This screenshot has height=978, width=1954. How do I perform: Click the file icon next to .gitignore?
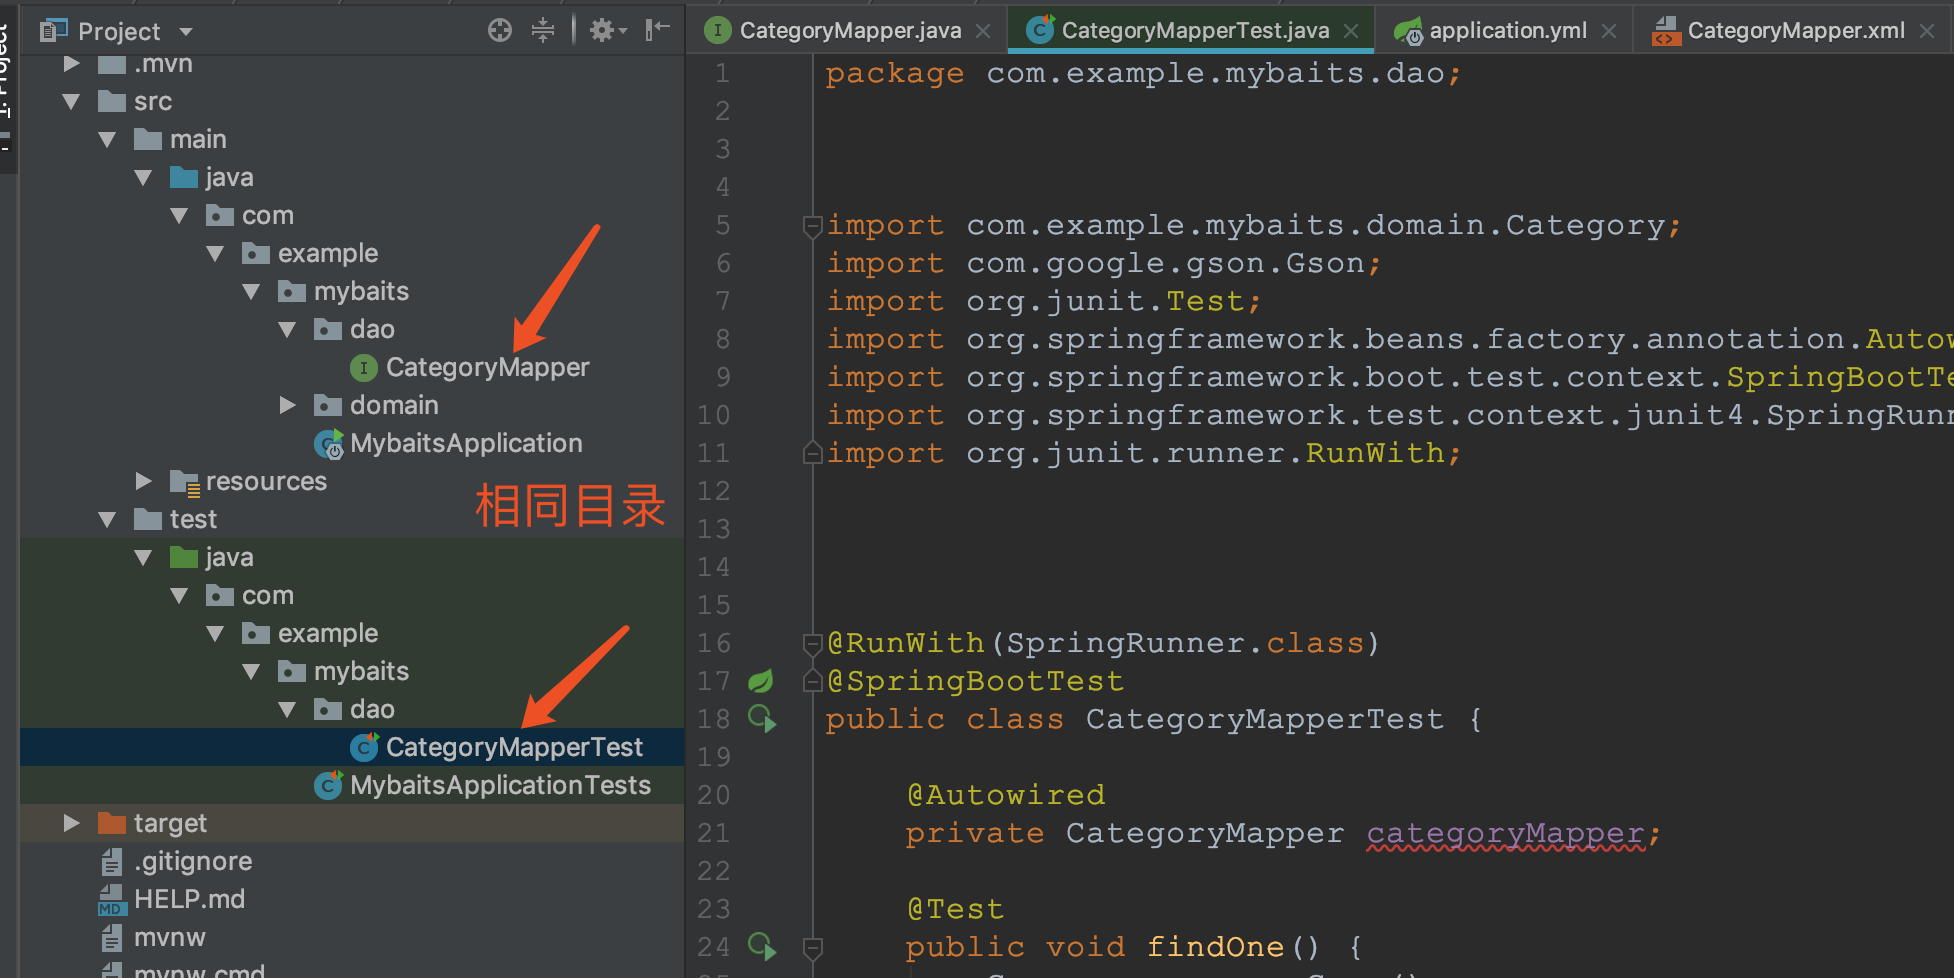111,862
